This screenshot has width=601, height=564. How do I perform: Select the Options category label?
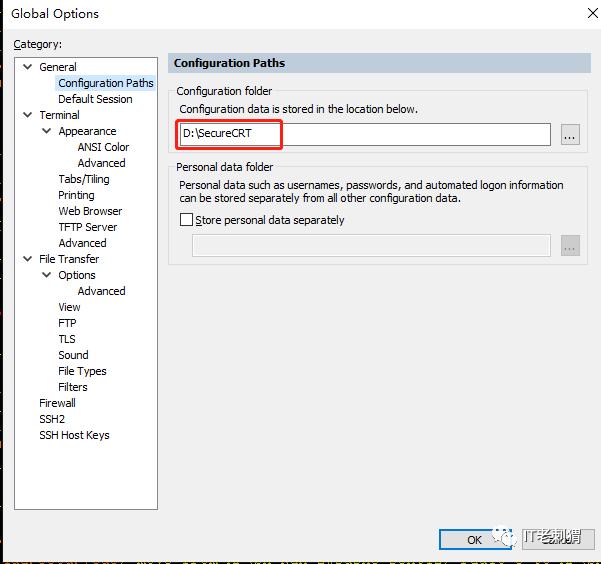77,275
